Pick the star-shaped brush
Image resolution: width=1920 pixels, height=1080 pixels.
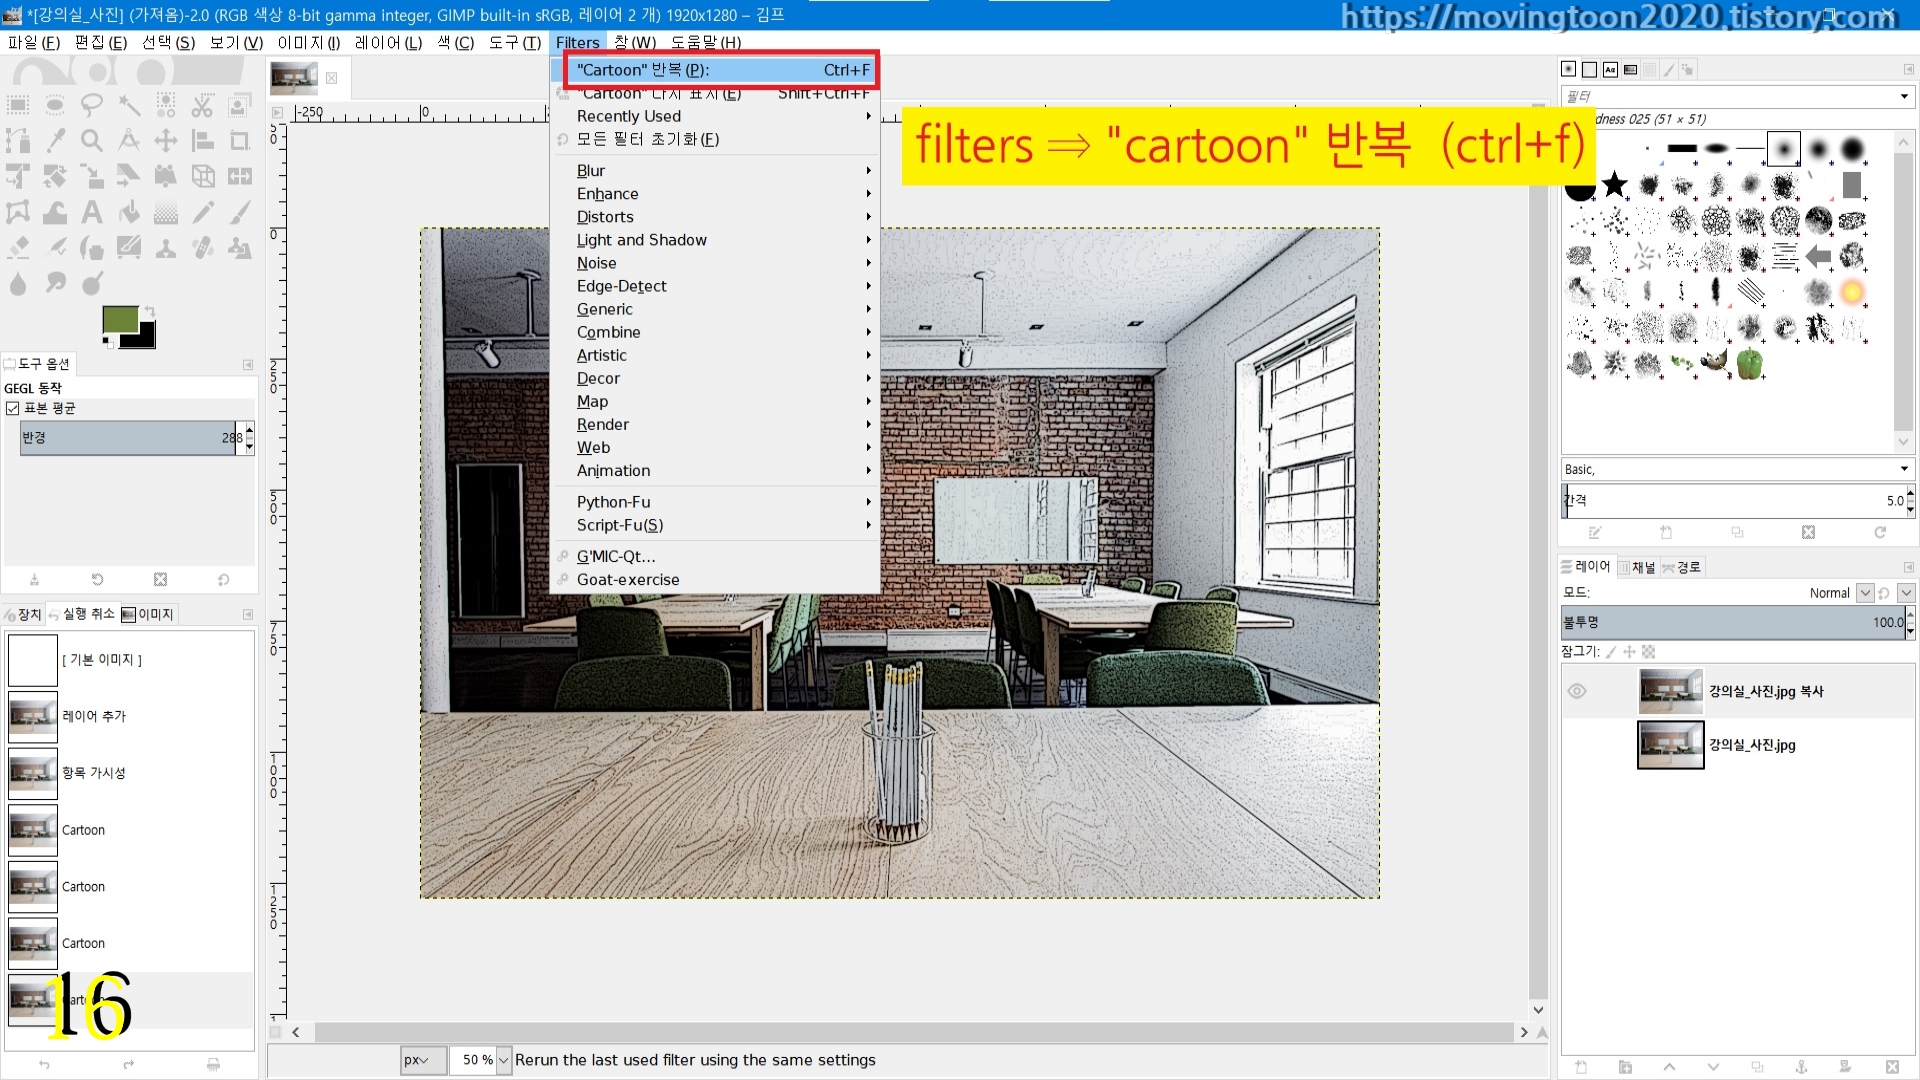(x=1614, y=185)
